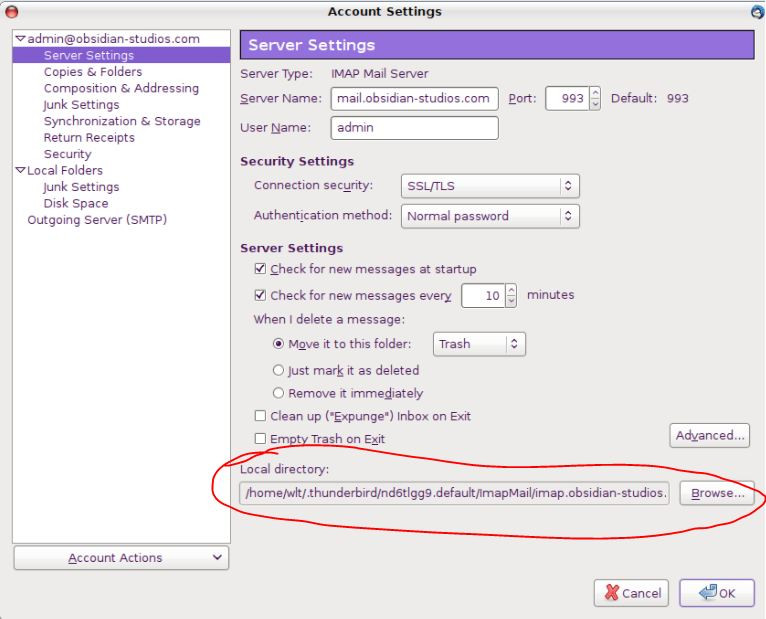Decrease the port number with down arrow
The height and width of the screenshot is (619, 766).
pos(595,104)
